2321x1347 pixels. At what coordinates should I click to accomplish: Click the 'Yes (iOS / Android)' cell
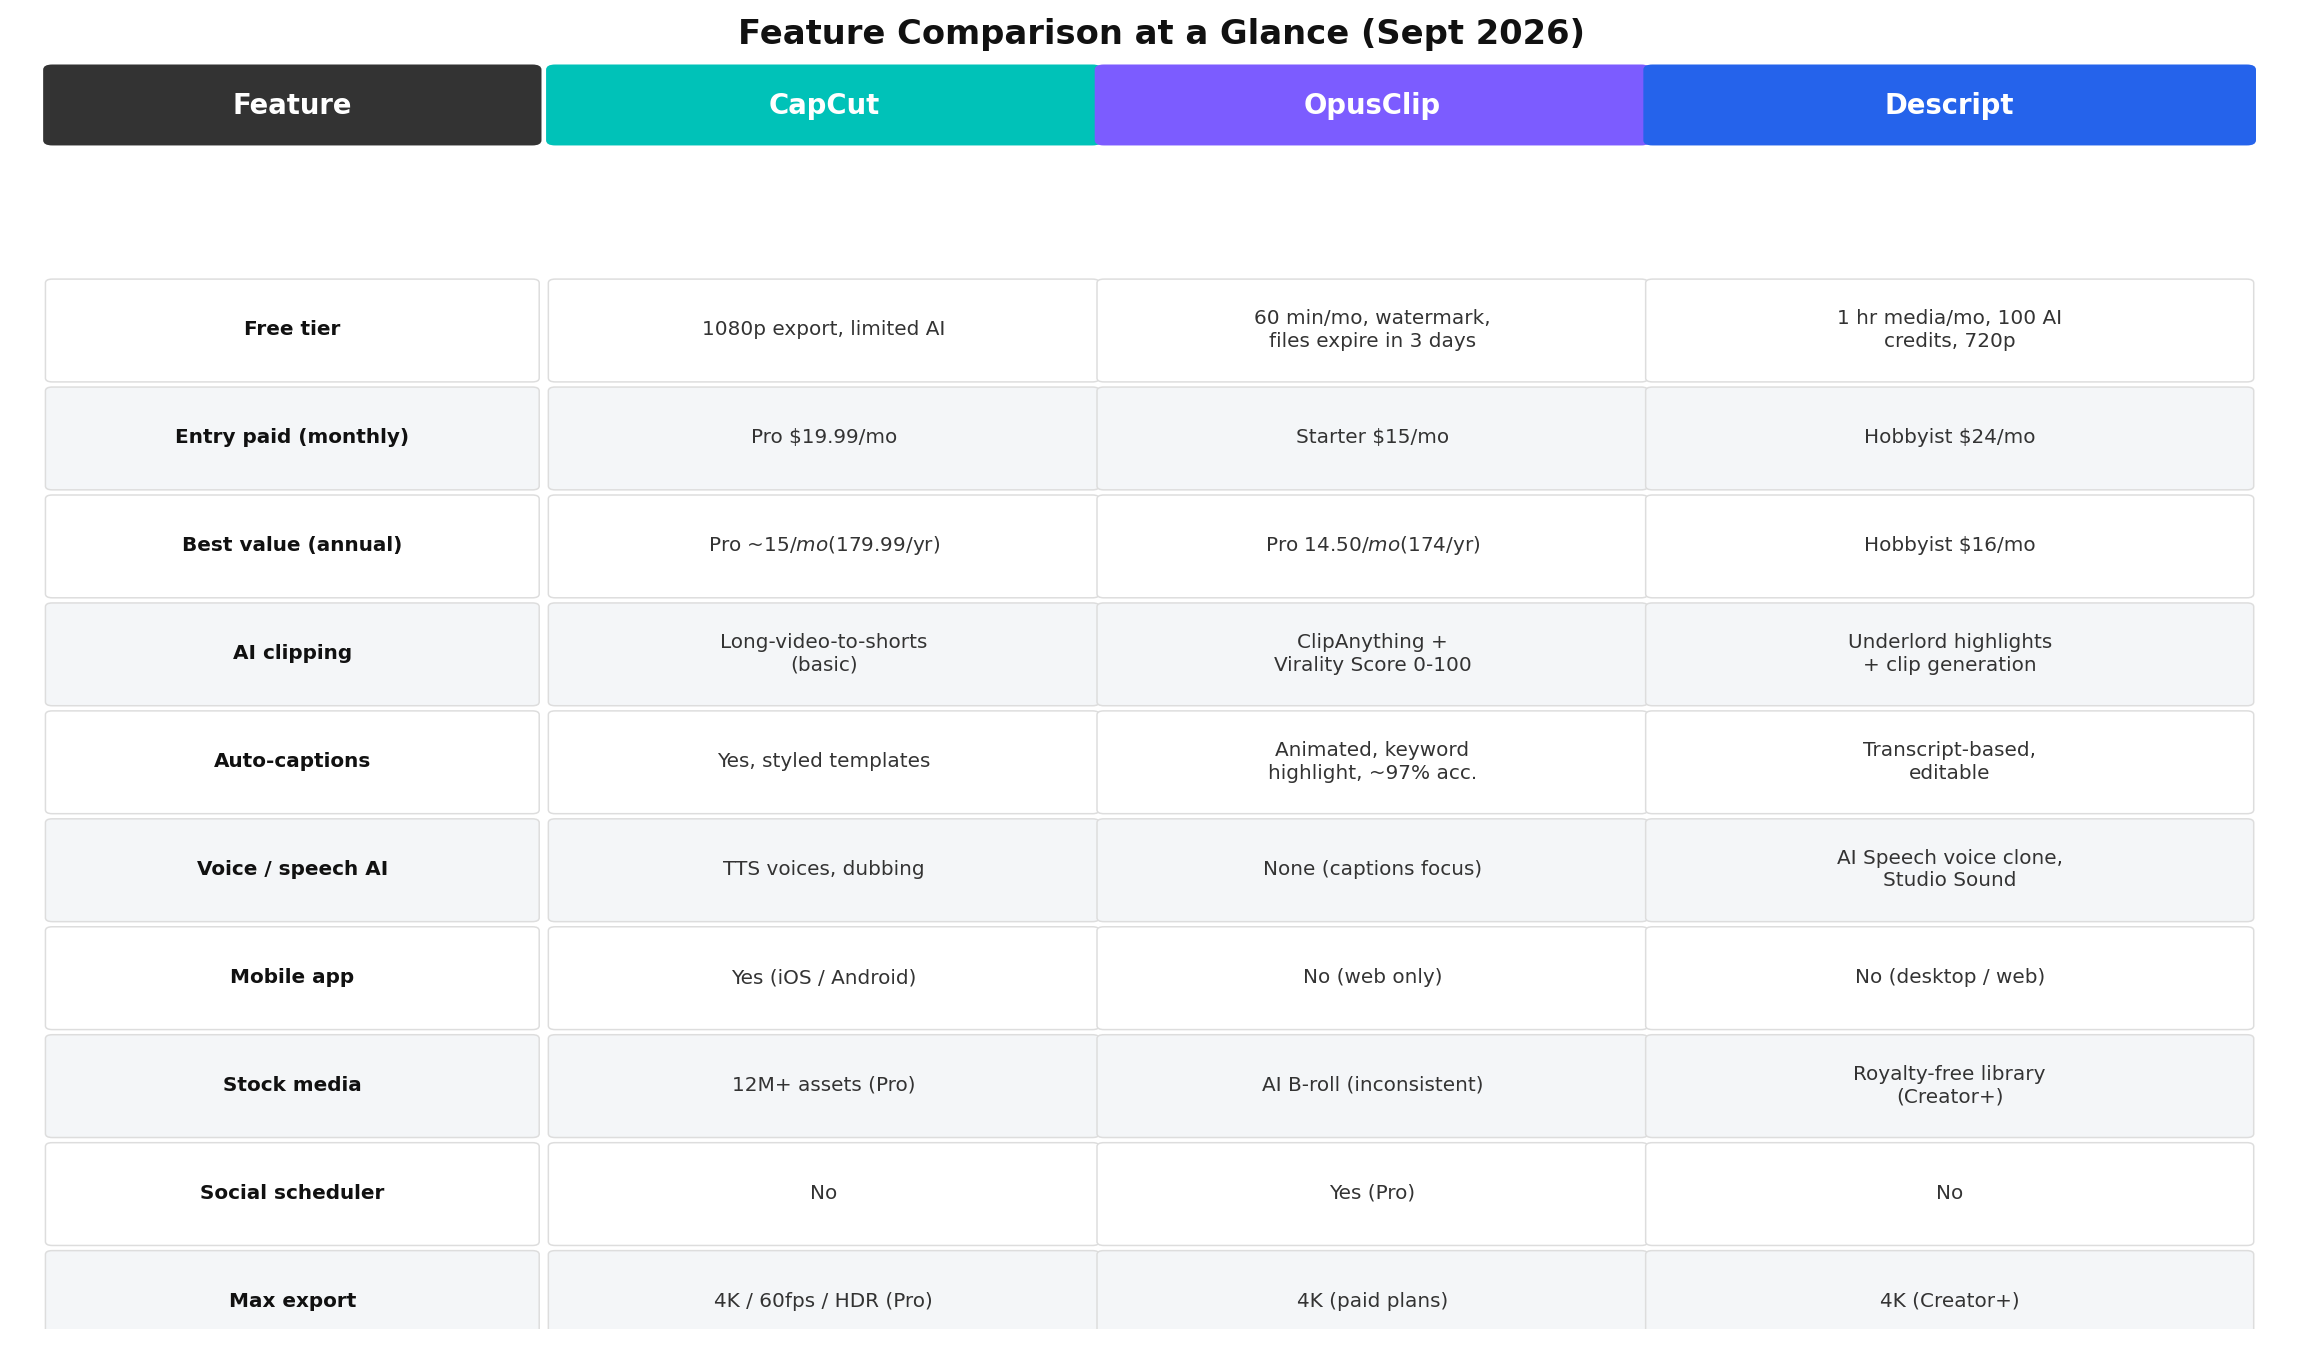click(823, 978)
